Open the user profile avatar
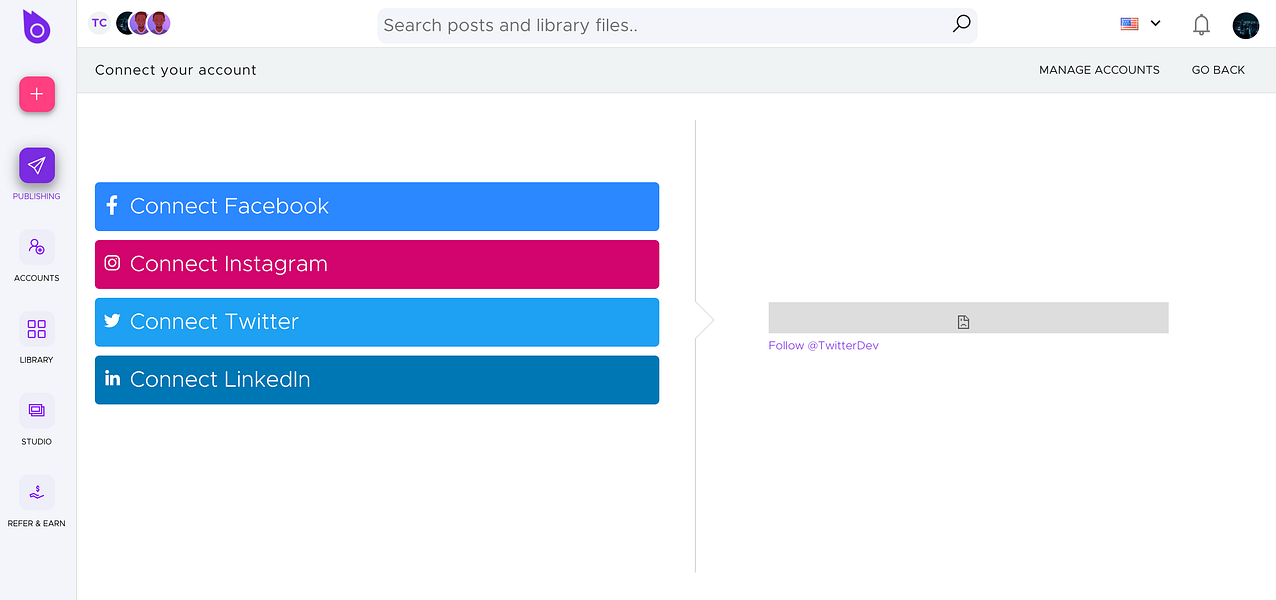Image resolution: width=1276 pixels, height=600 pixels. tap(1246, 25)
